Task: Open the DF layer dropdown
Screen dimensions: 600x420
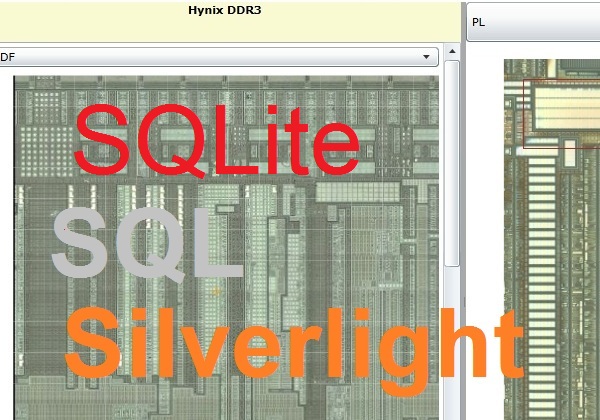Action: click(x=219, y=57)
